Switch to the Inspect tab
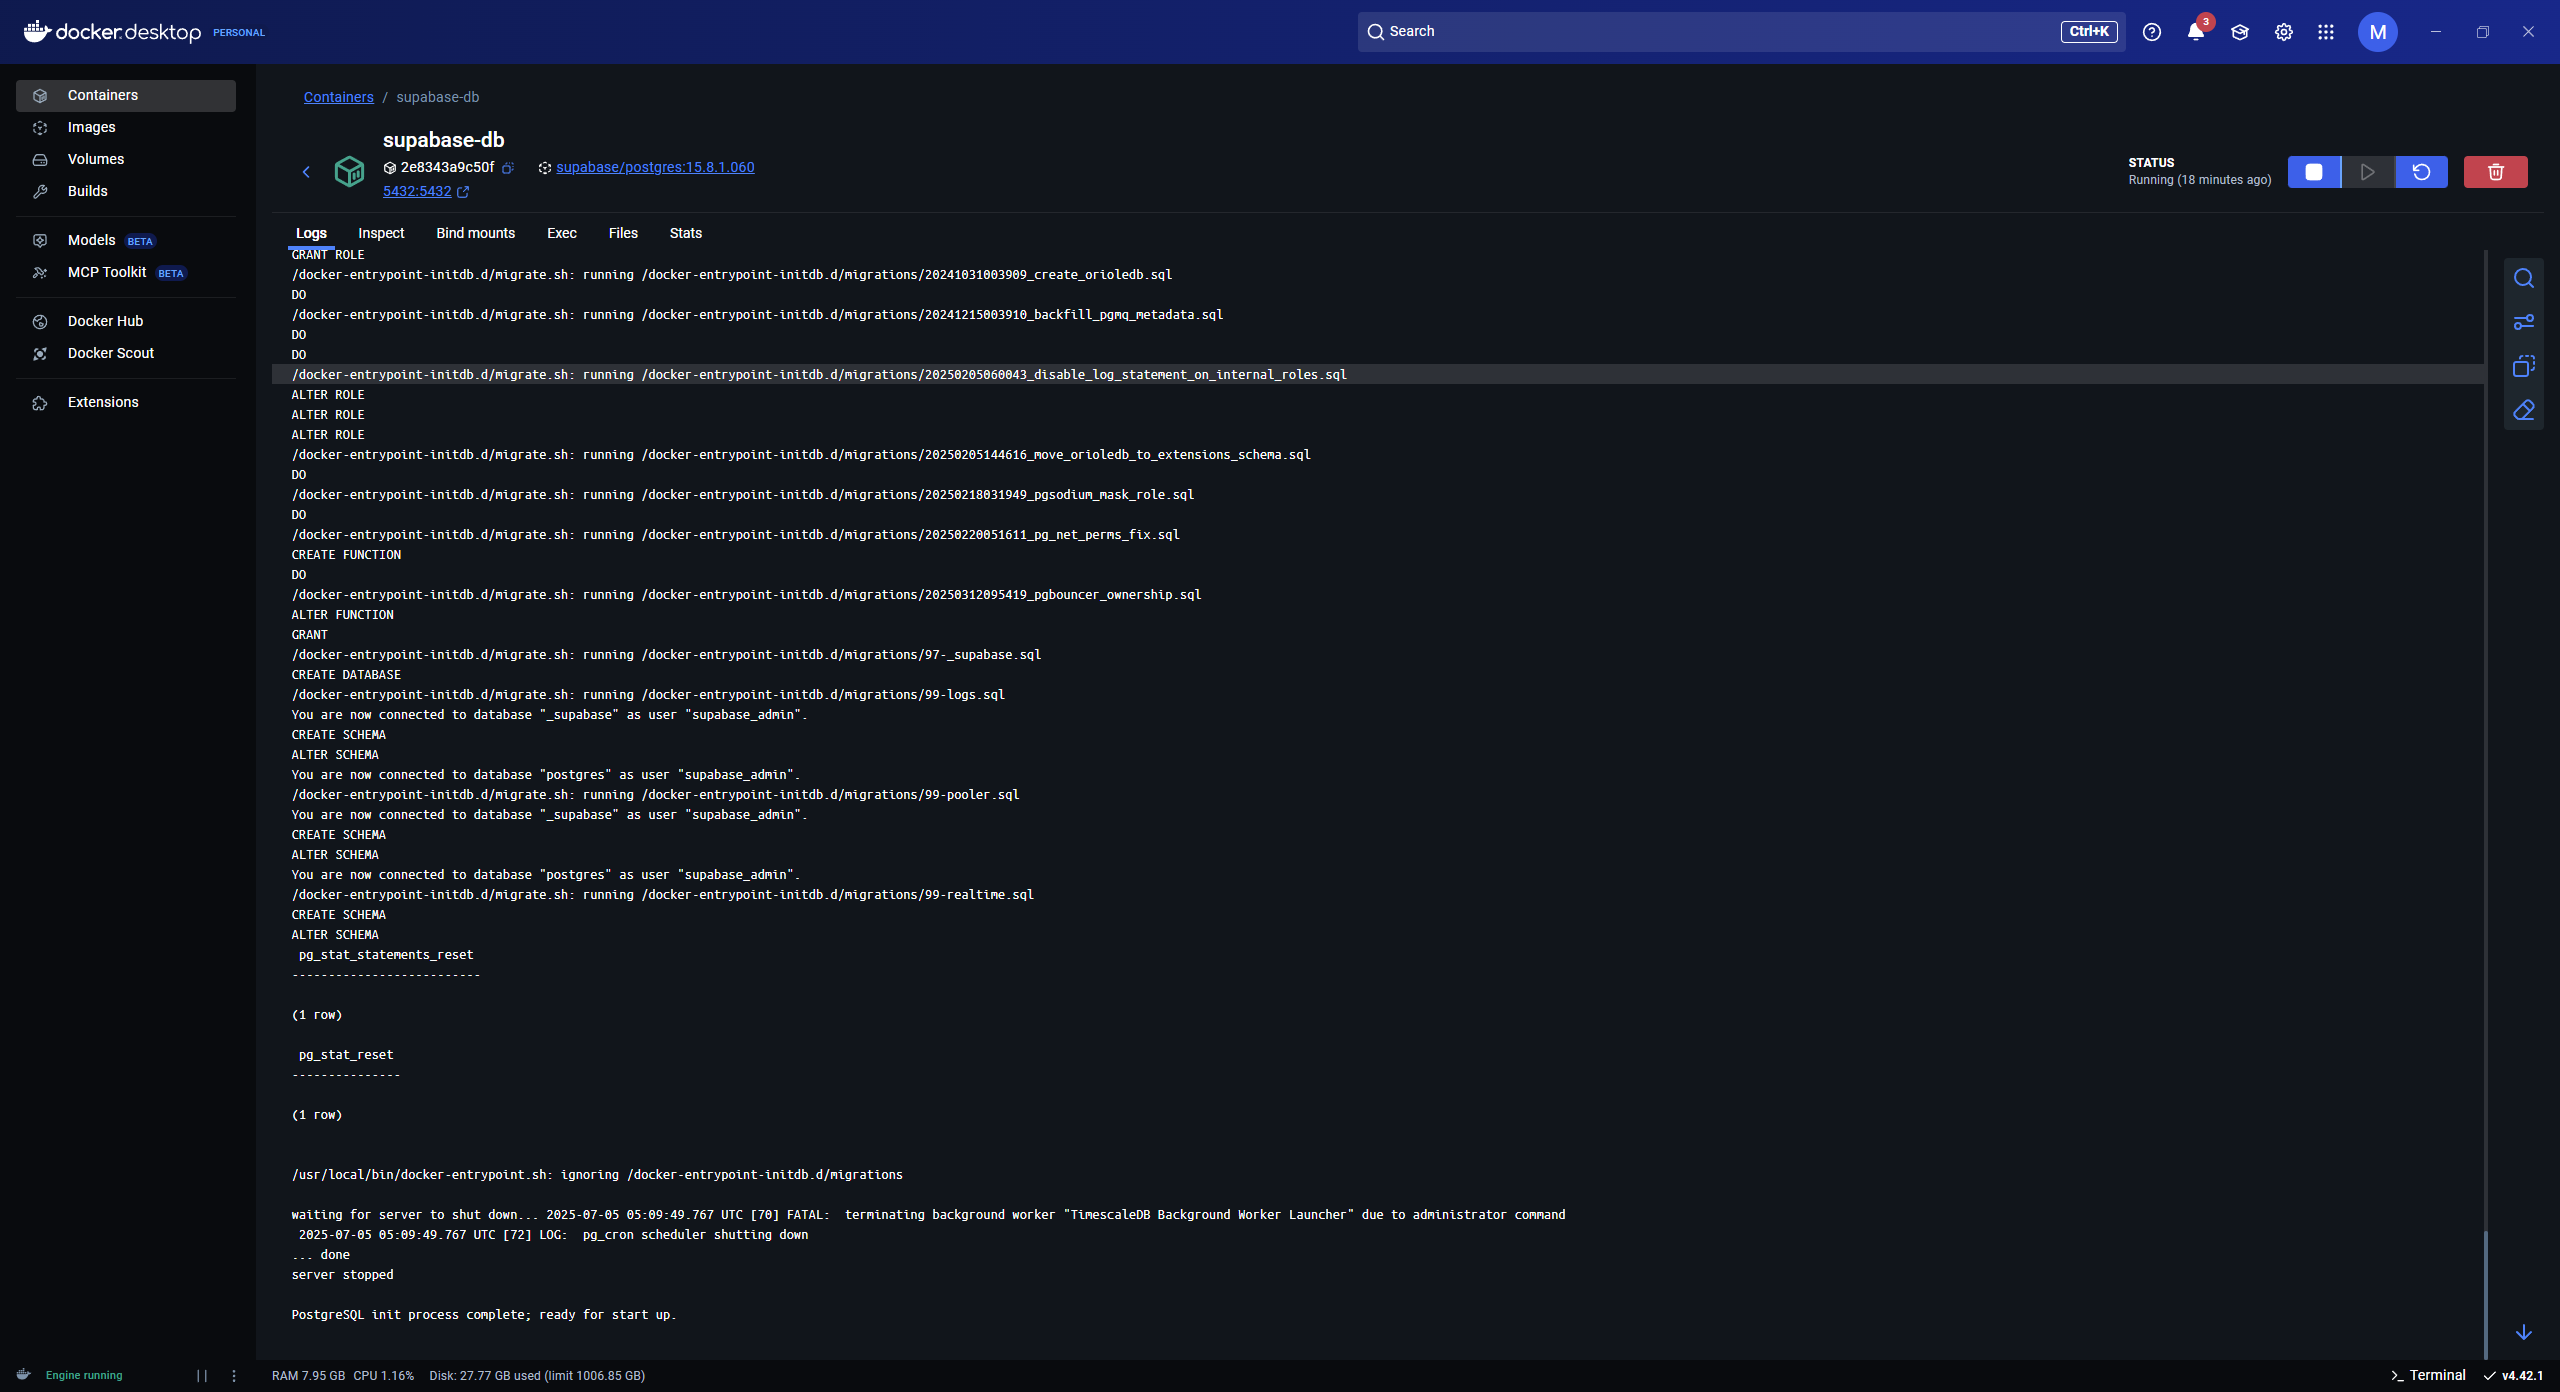The width and height of the screenshot is (2560, 1392). [381, 233]
